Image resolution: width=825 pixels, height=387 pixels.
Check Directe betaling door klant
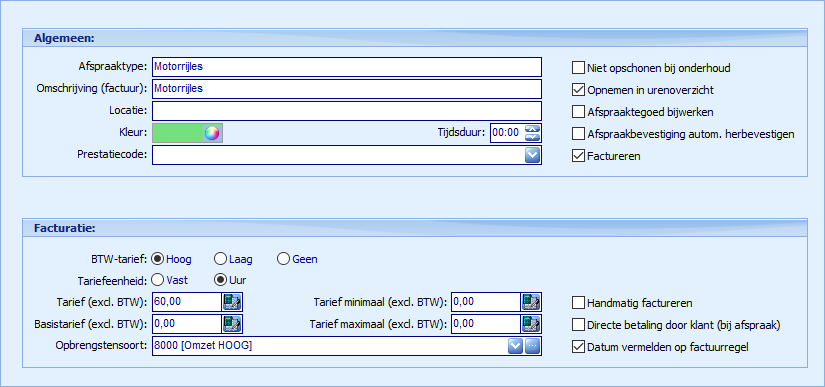point(578,325)
